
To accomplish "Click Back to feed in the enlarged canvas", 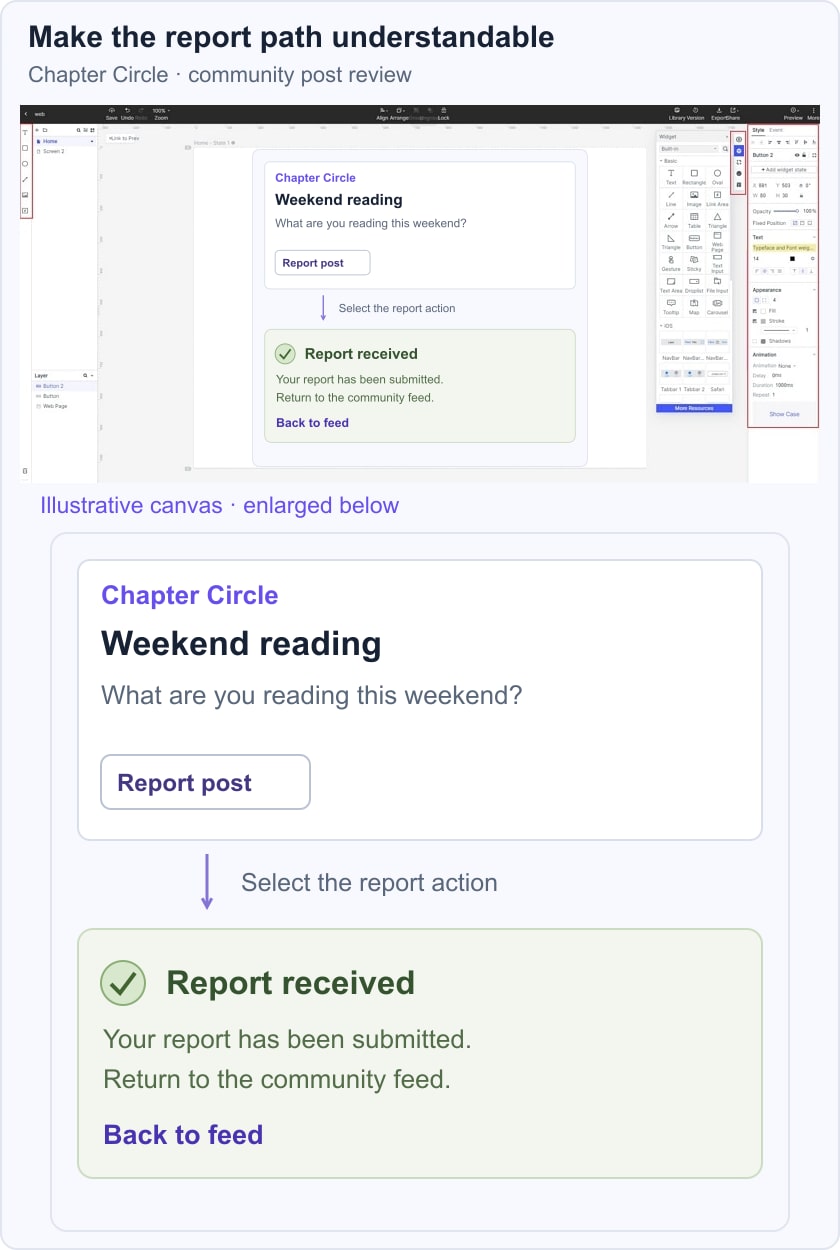I will tap(183, 1135).
